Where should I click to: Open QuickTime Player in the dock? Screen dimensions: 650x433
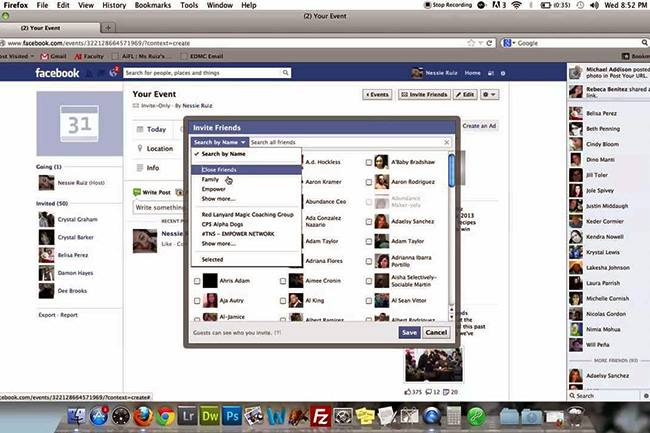(432, 416)
